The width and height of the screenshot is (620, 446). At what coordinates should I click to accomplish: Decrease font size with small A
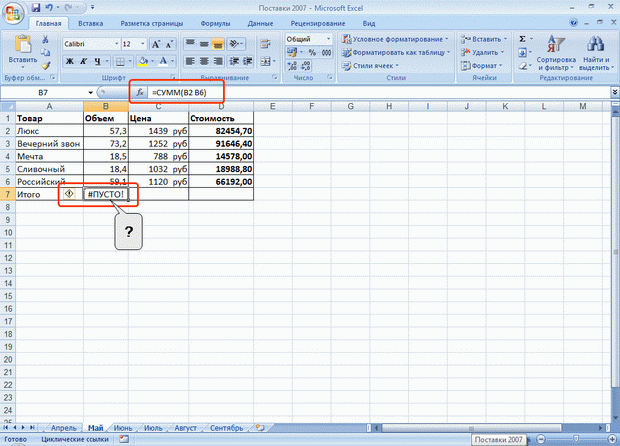(x=170, y=44)
